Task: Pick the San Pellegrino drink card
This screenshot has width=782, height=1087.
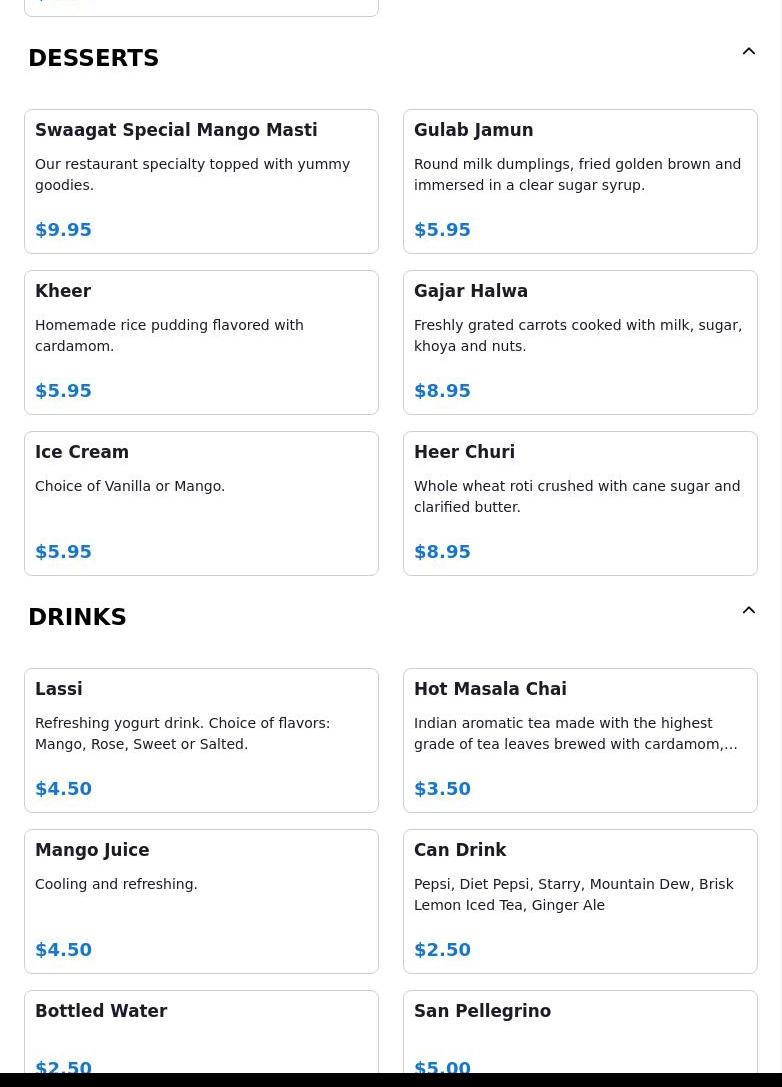Action: tap(580, 1032)
